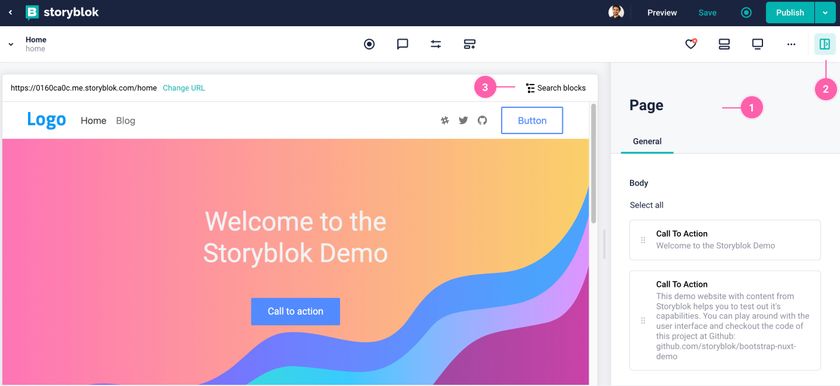Open the Publish dropdown arrow
Image resolution: width=840 pixels, height=386 pixels.
[825, 12]
